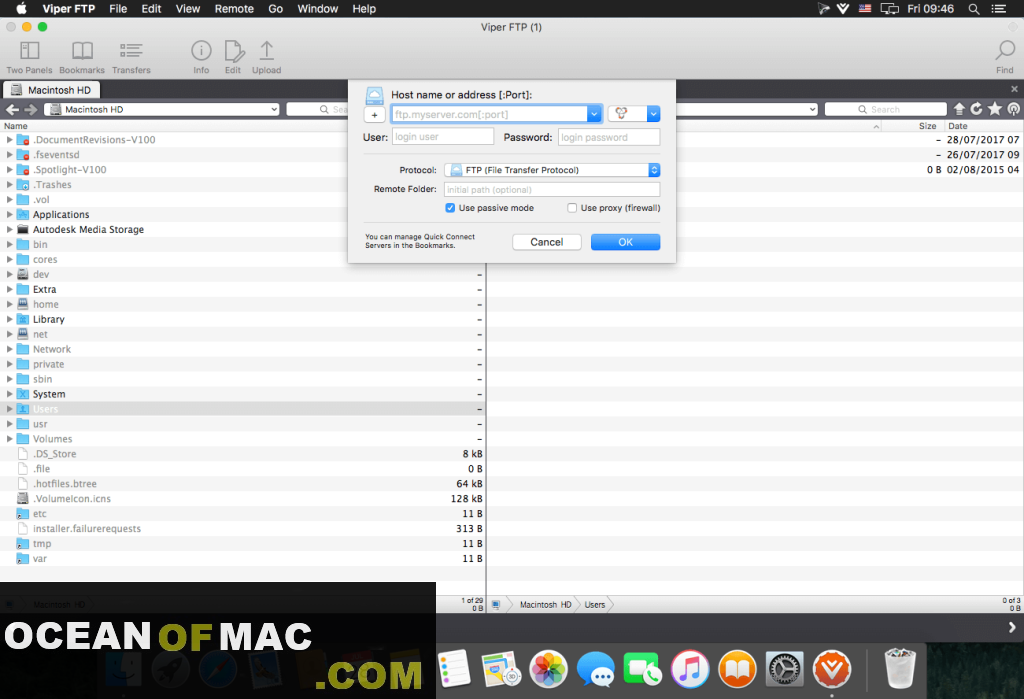
Task: Click the star bookmark icon
Action: coord(995,109)
